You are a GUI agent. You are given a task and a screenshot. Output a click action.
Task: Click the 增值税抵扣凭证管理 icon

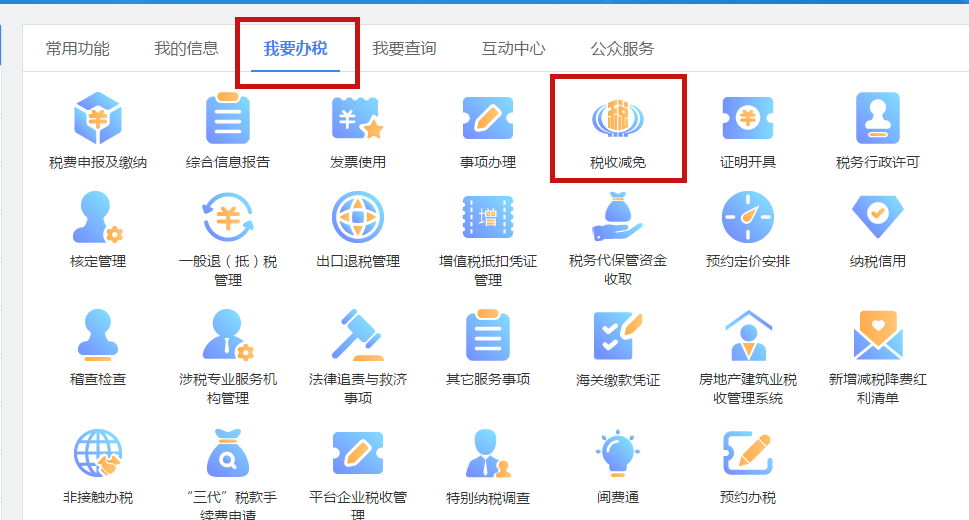(488, 217)
